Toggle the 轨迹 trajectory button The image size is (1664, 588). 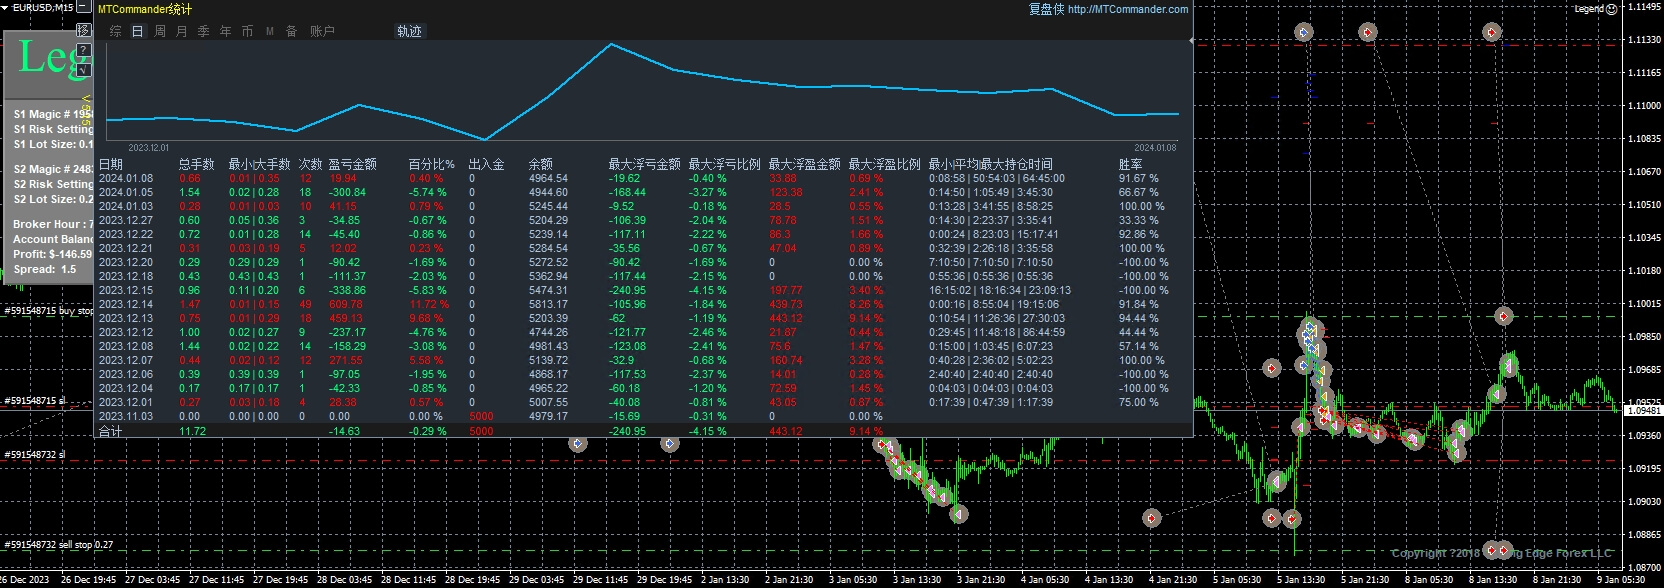point(409,31)
